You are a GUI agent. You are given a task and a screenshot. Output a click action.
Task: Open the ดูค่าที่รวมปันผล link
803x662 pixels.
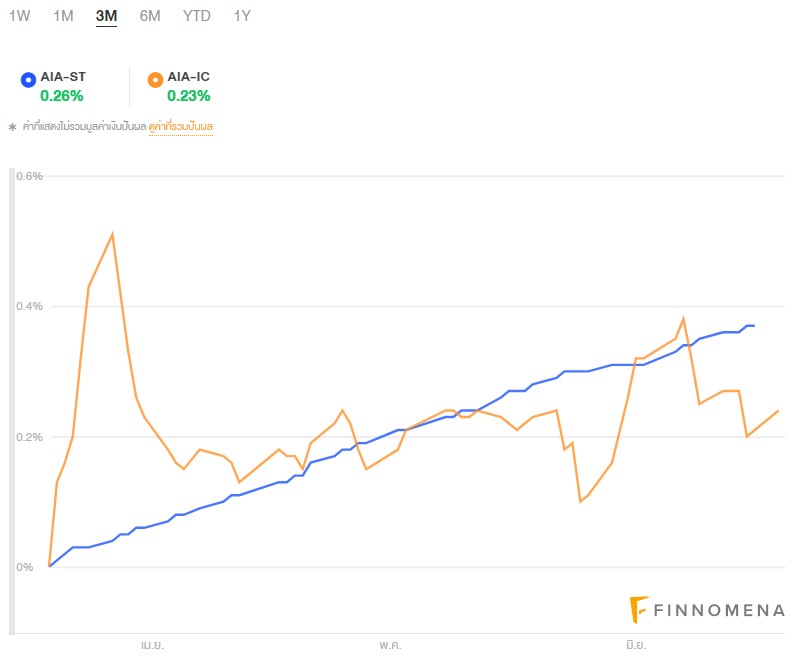point(181,127)
